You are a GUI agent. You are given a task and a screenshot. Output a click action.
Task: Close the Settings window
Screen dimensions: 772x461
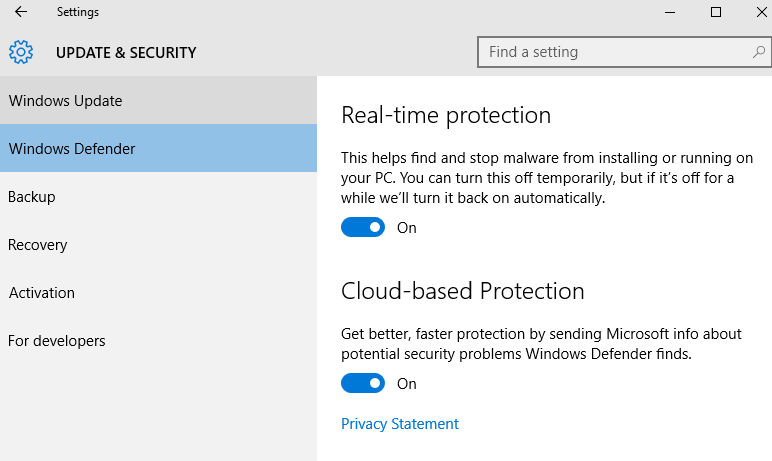point(761,12)
